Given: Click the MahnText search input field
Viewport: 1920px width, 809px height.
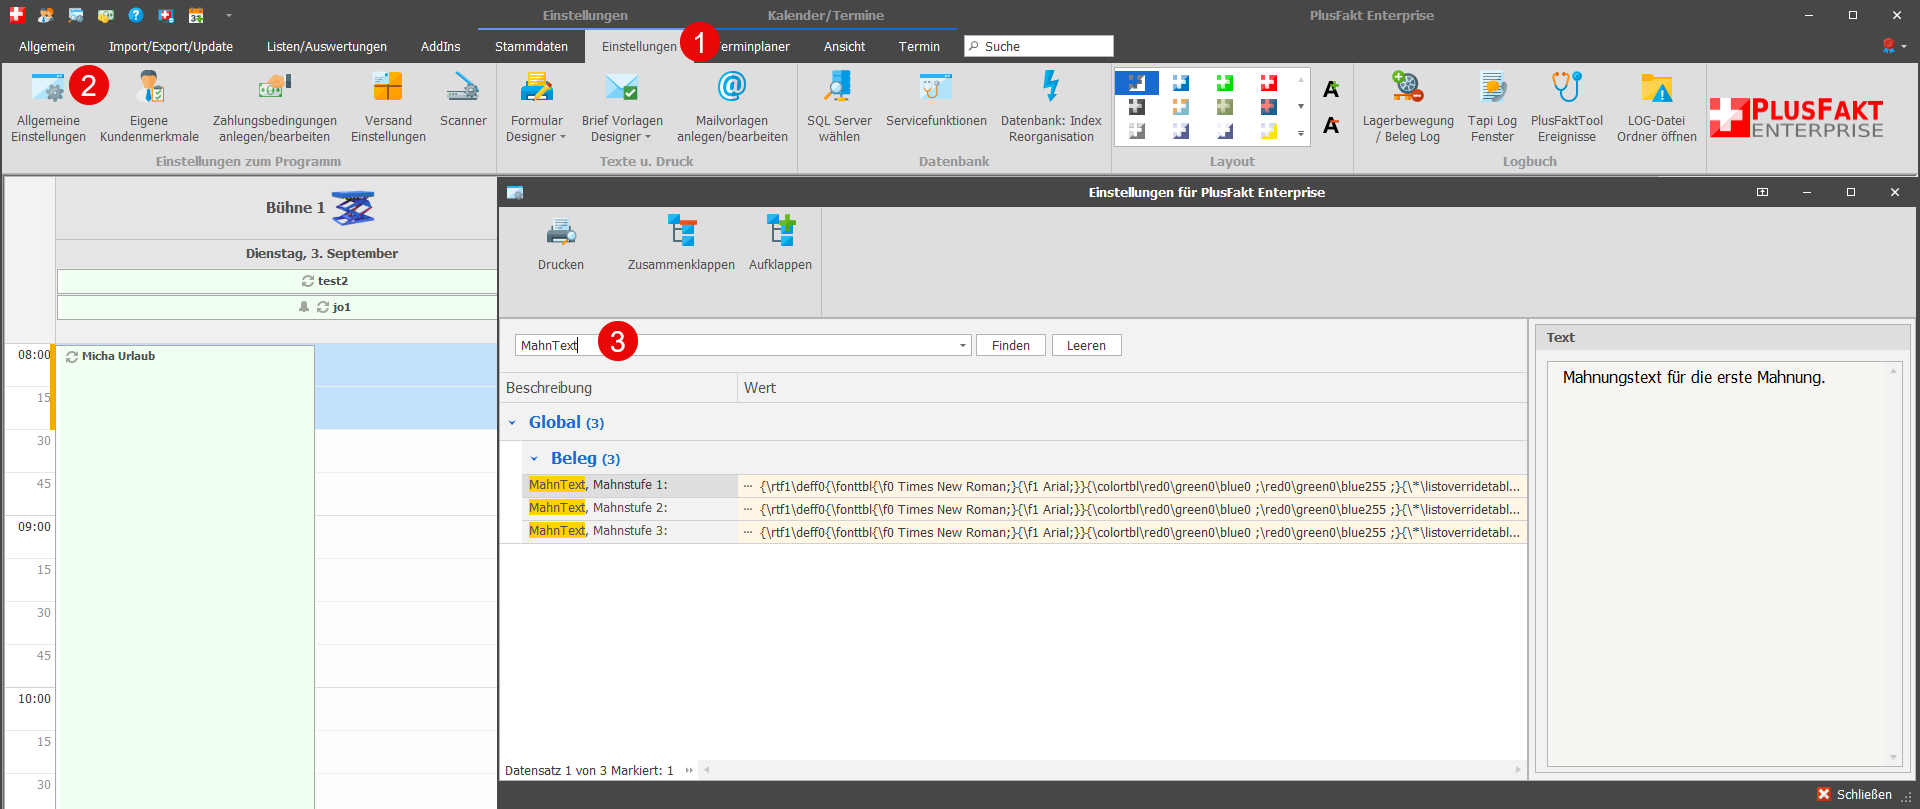Looking at the screenshot, I should (x=743, y=345).
